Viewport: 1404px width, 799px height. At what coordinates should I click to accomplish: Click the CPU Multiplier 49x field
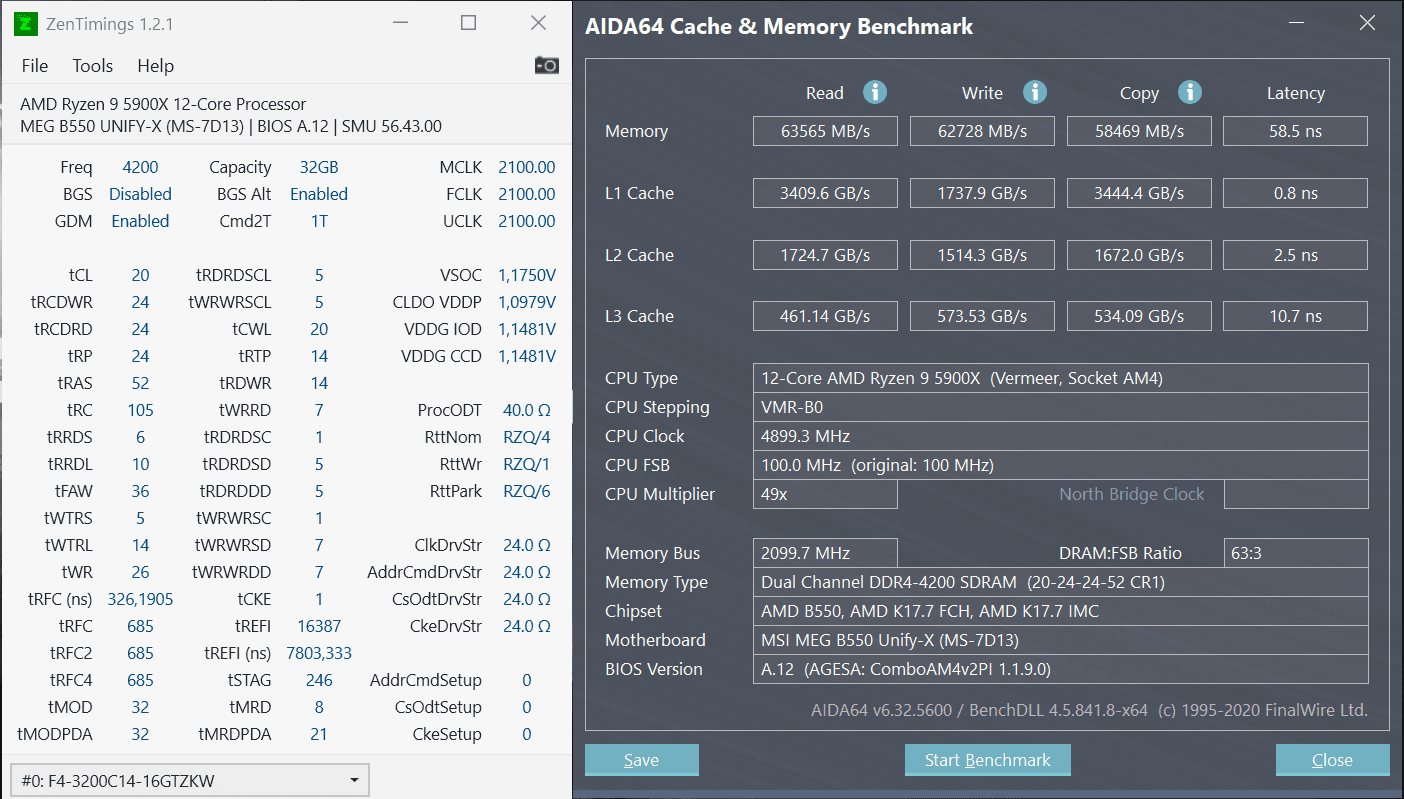825,494
